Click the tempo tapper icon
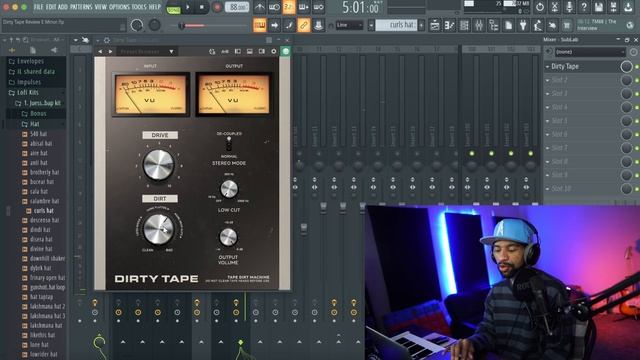This screenshot has height=360, width=640. click(538, 25)
